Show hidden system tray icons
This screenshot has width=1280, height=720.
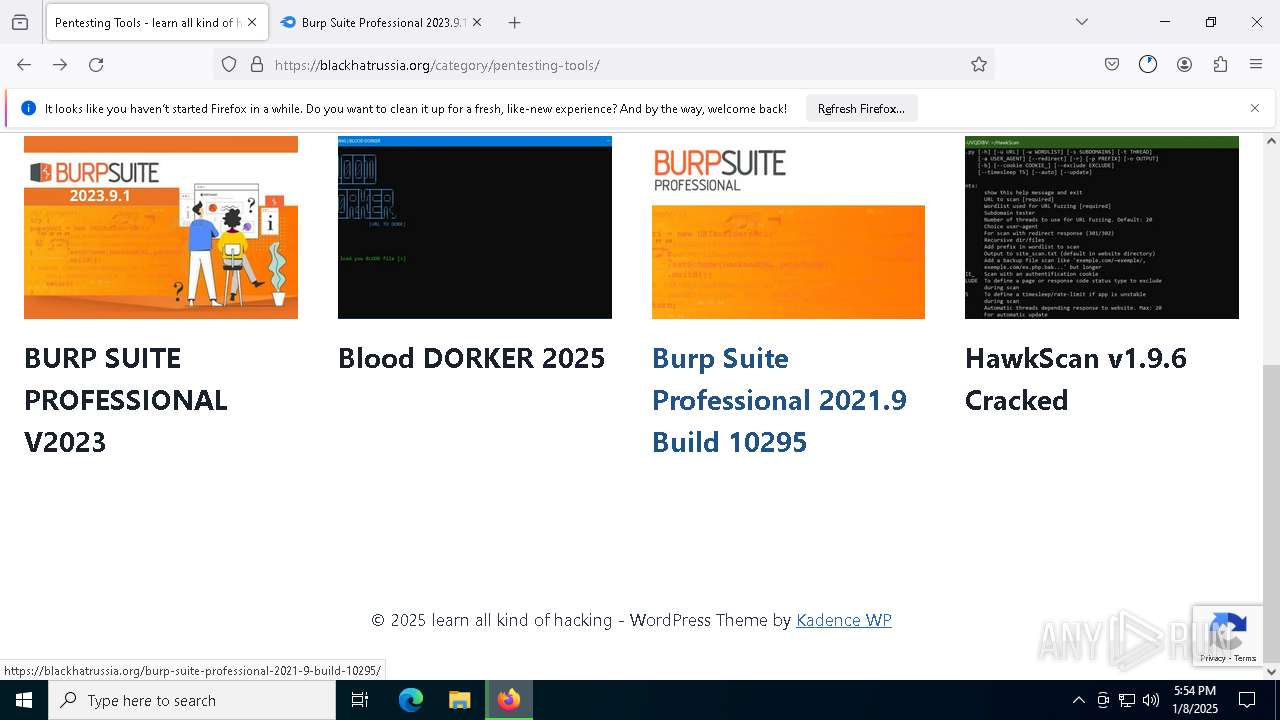pos(1078,700)
